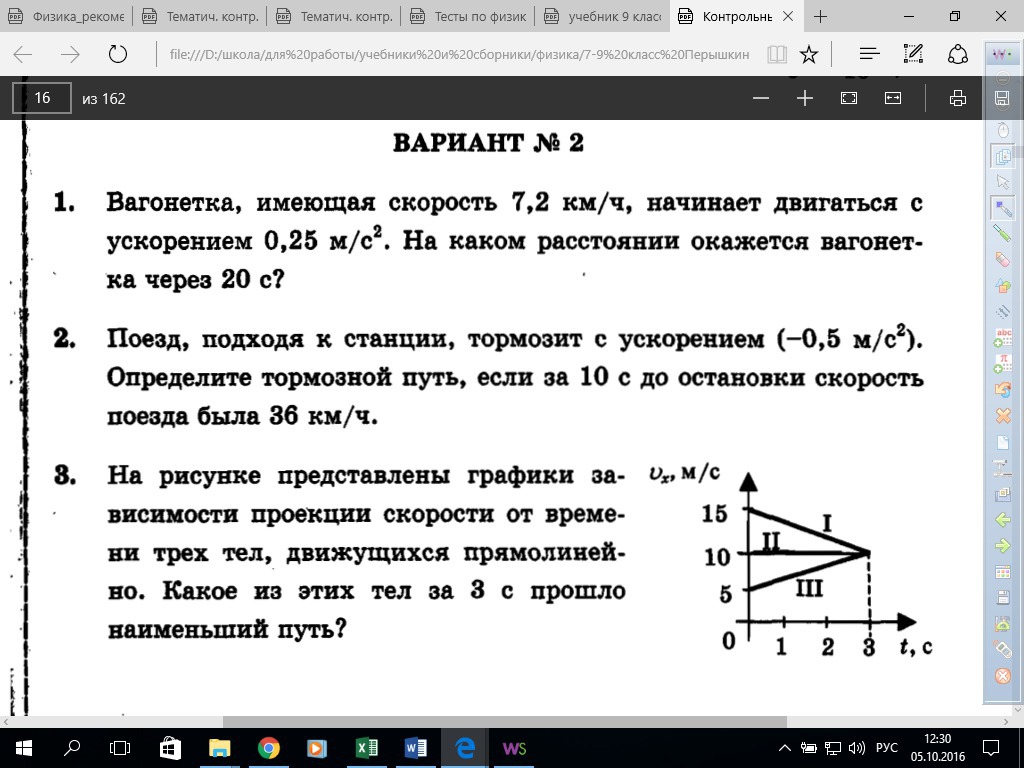Image resolution: width=1024 pixels, height=768 pixels.
Task: Click the add text abc tool
Action: pos(1002,337)
